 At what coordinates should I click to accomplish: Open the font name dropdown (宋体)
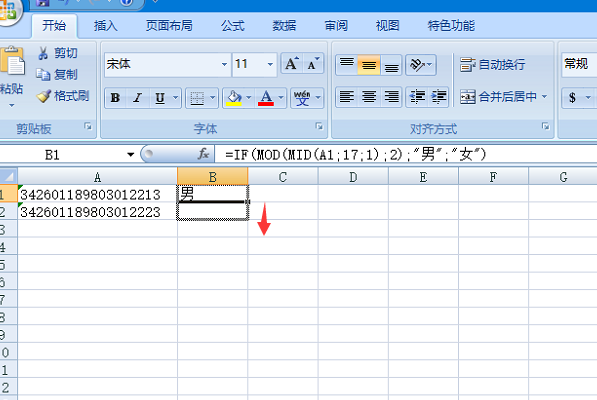(x=224, y=64)
